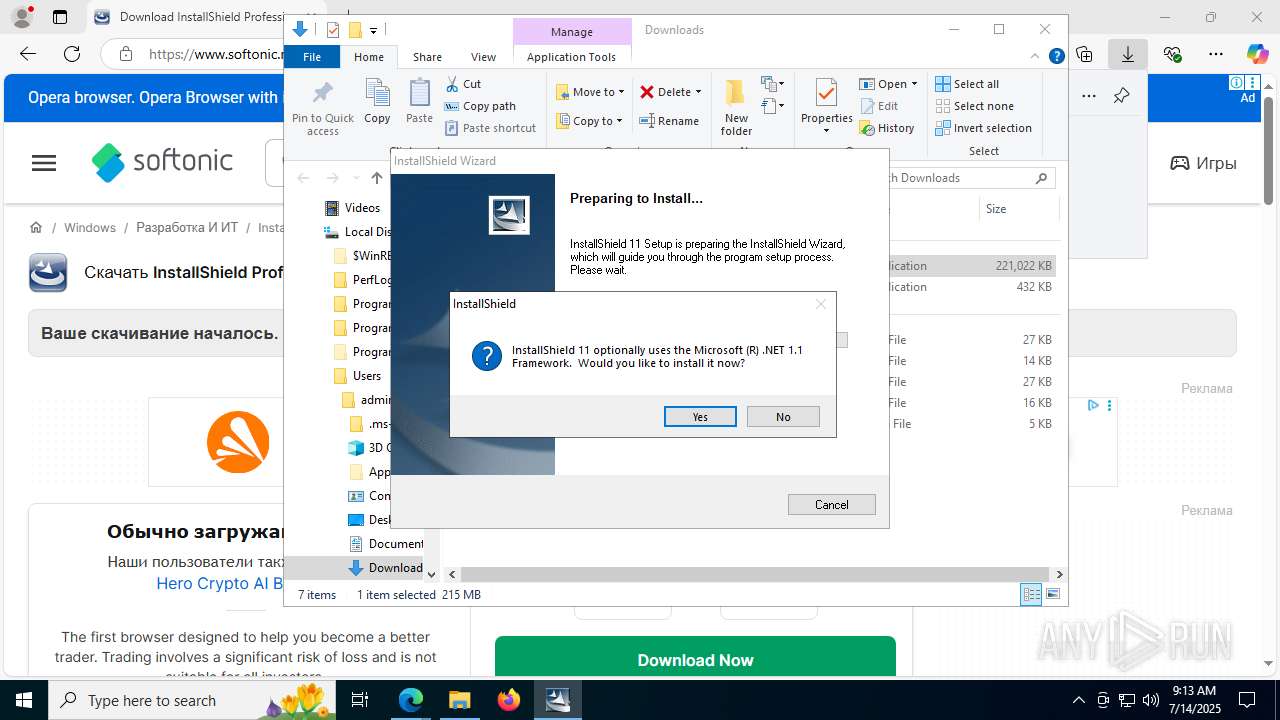Open Edge downloads toolbar icon
Image resolution: width=1280 pixels, height=720 pixels.
tap(1127, 54)
